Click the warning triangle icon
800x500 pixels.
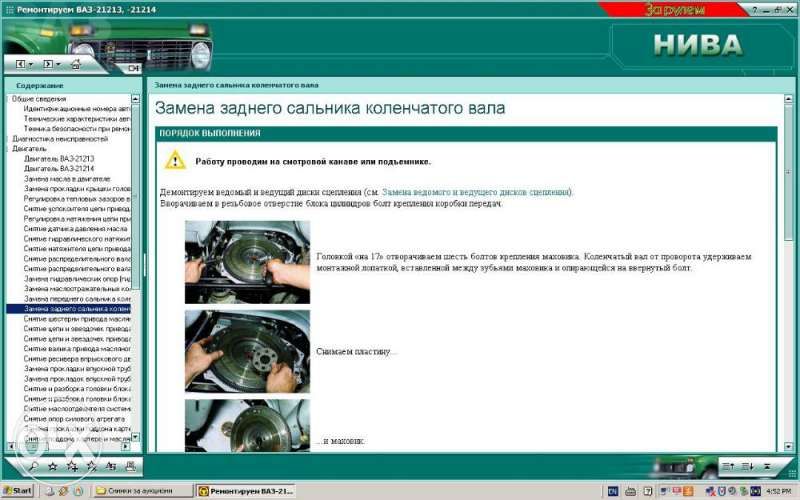pyautogui.click(x=175, y=160)
